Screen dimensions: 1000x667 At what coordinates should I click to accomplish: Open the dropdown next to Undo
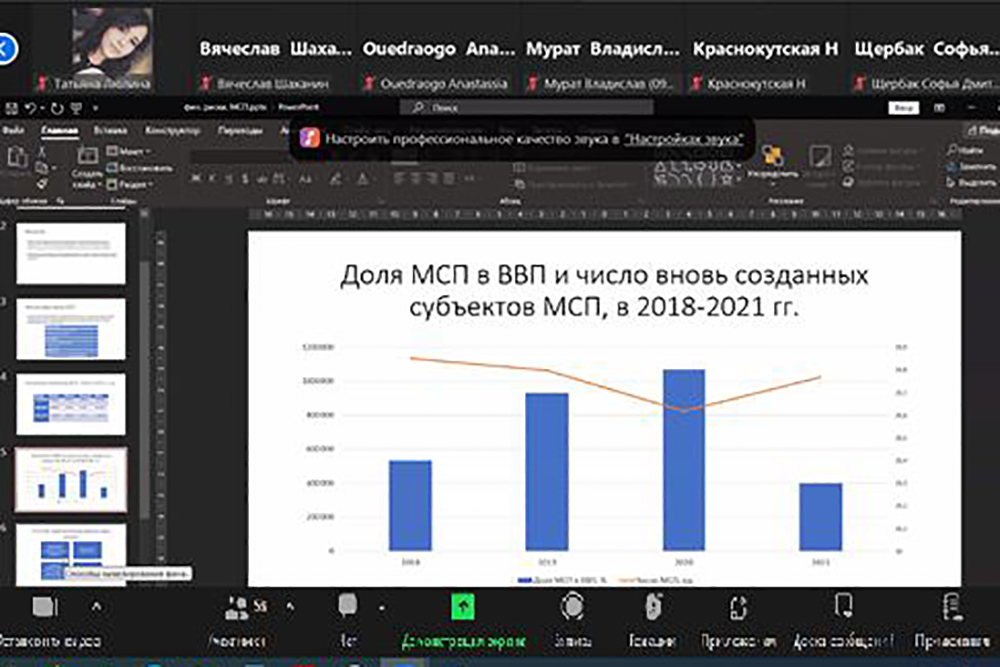pyautogui.click(x=42, y=108)
